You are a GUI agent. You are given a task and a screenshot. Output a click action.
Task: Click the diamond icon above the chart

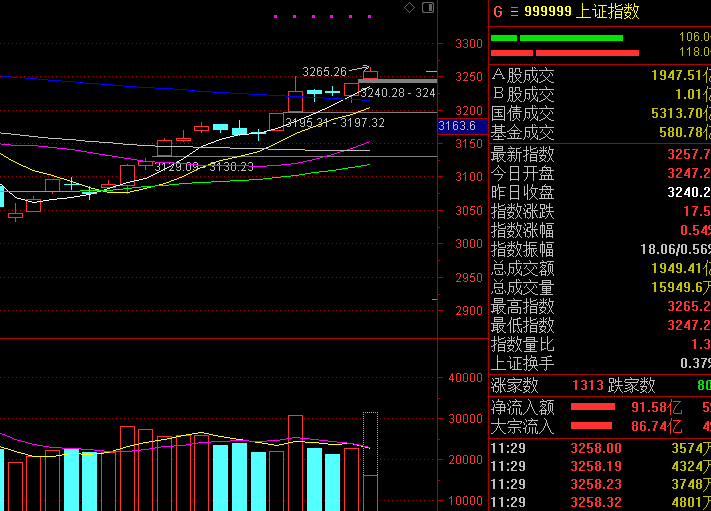point(409,7)
